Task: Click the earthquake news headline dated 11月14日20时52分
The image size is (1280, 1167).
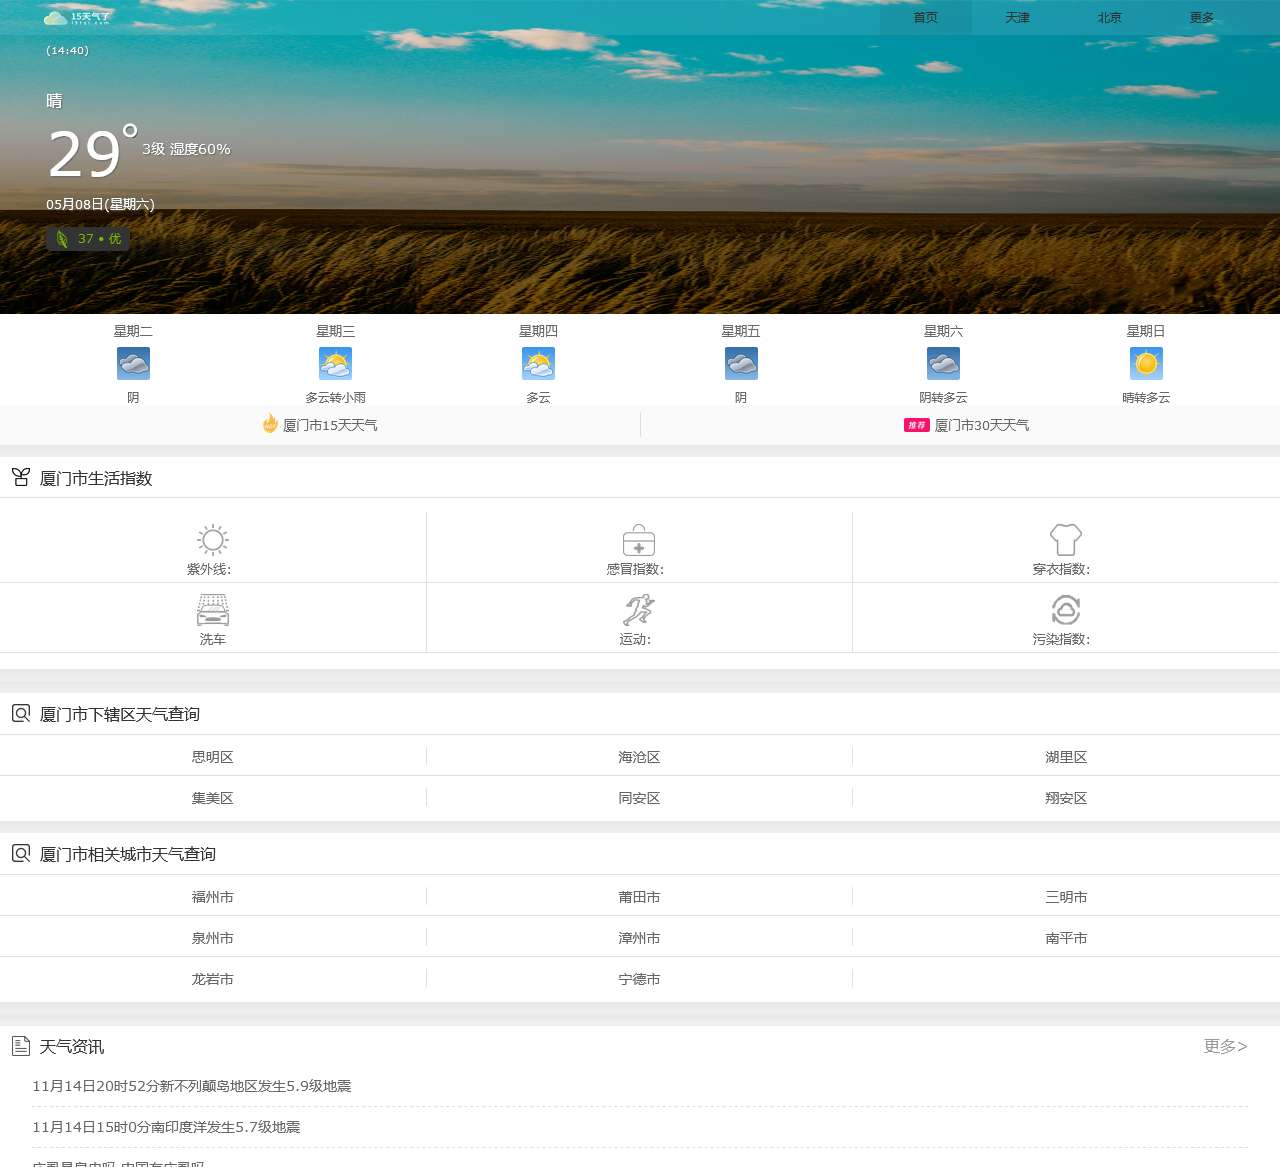Action: point(197,1086)
